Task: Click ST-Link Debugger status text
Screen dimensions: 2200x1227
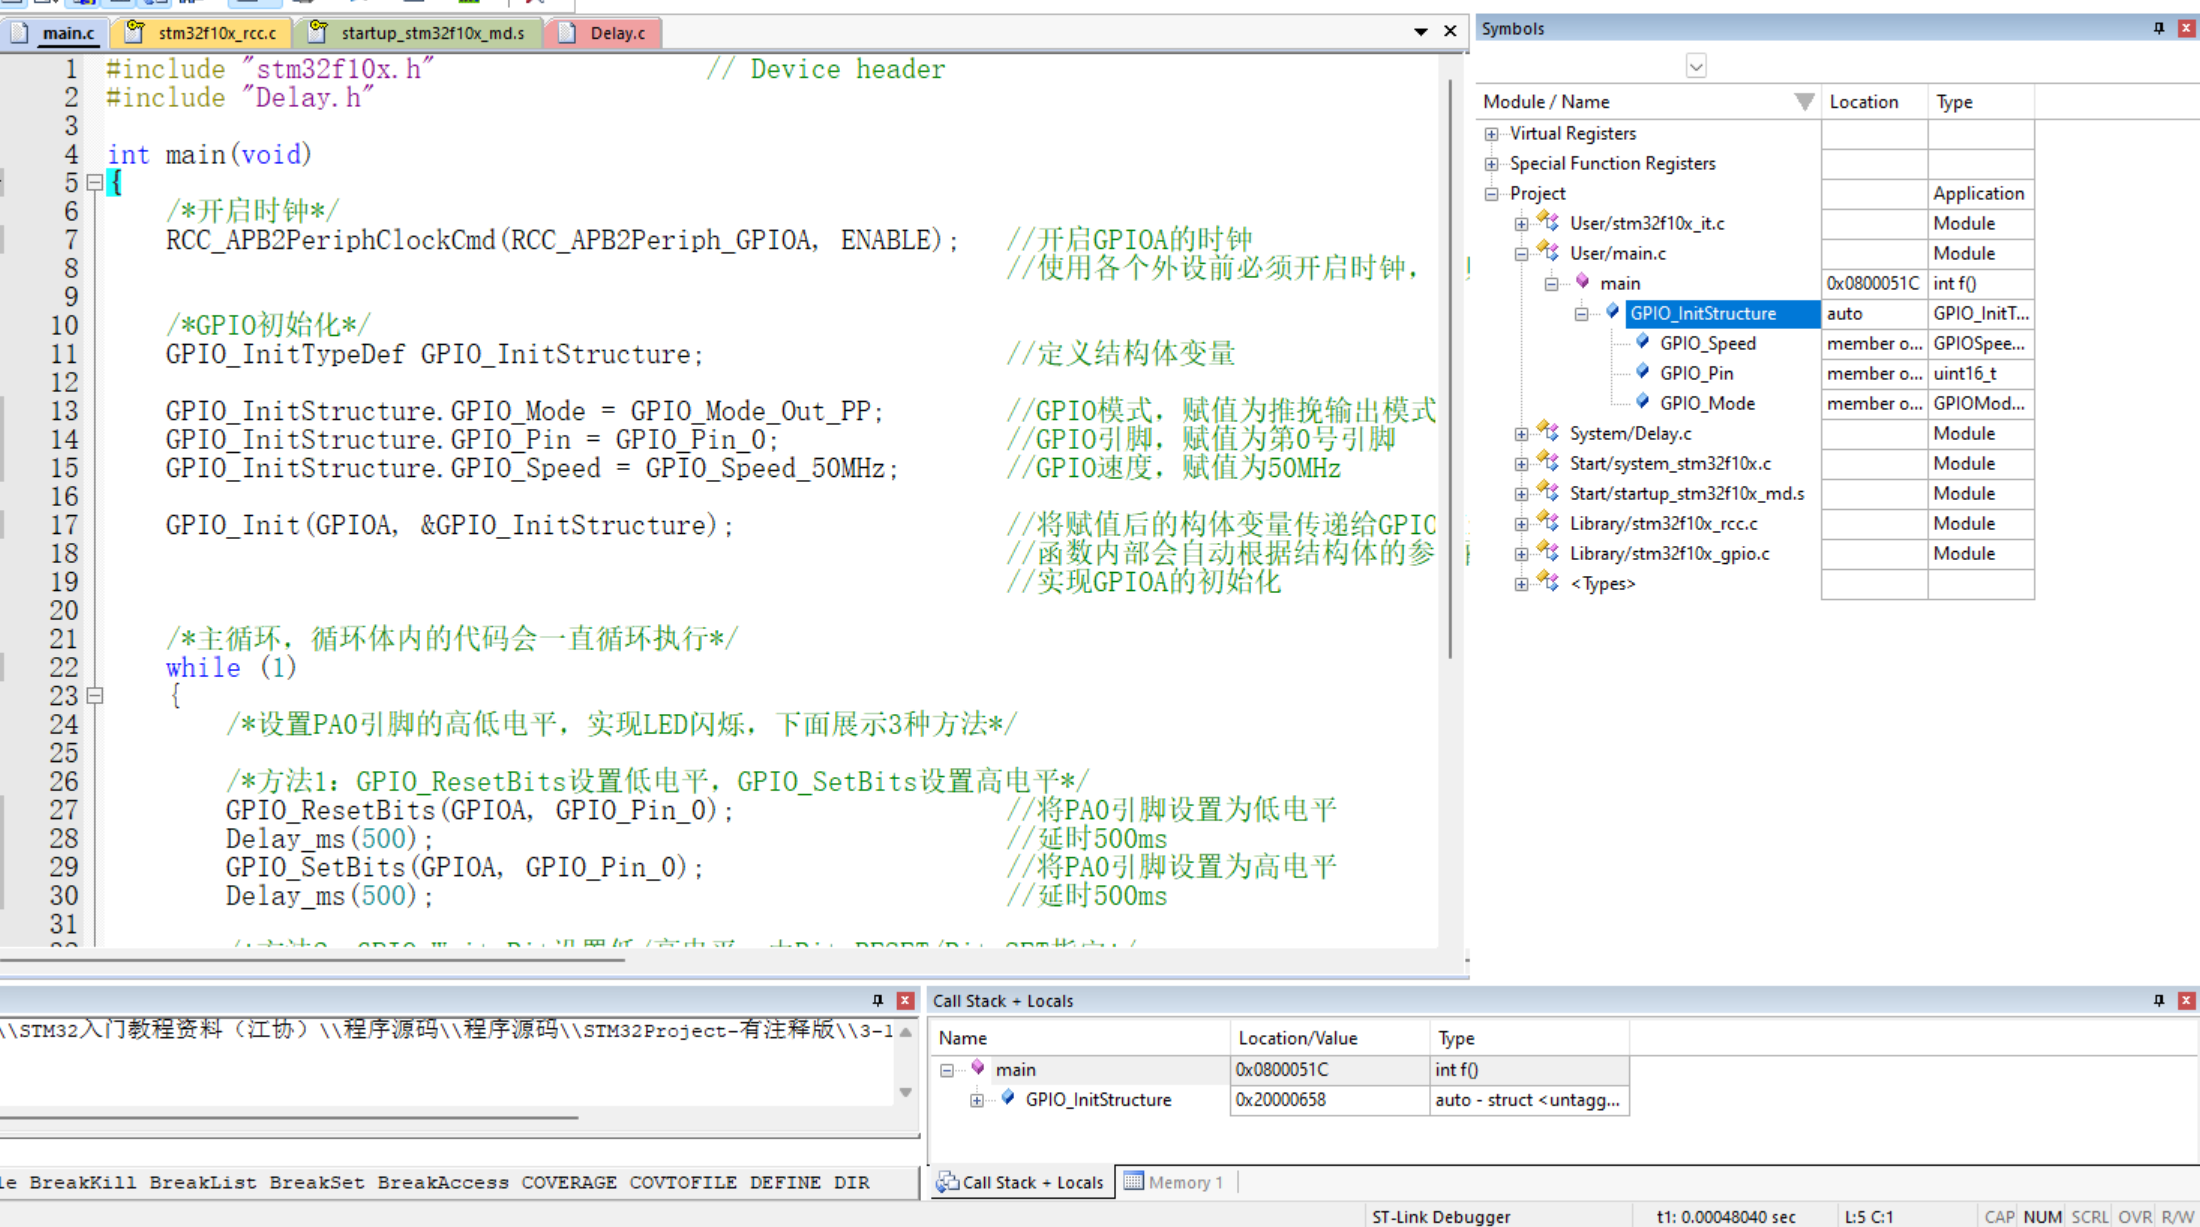Action: [x=1441, y=1216]
